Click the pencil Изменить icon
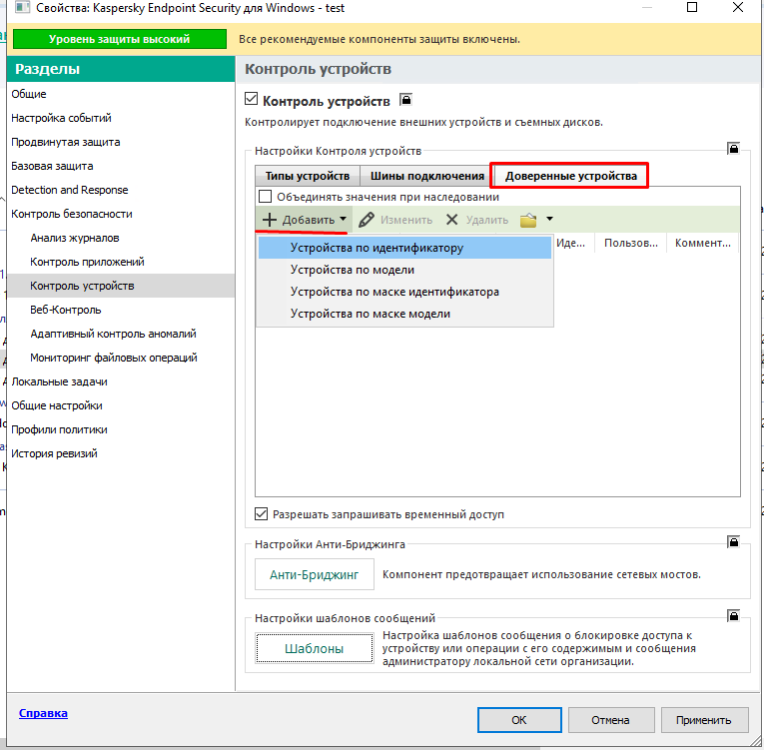 (366, 220)
